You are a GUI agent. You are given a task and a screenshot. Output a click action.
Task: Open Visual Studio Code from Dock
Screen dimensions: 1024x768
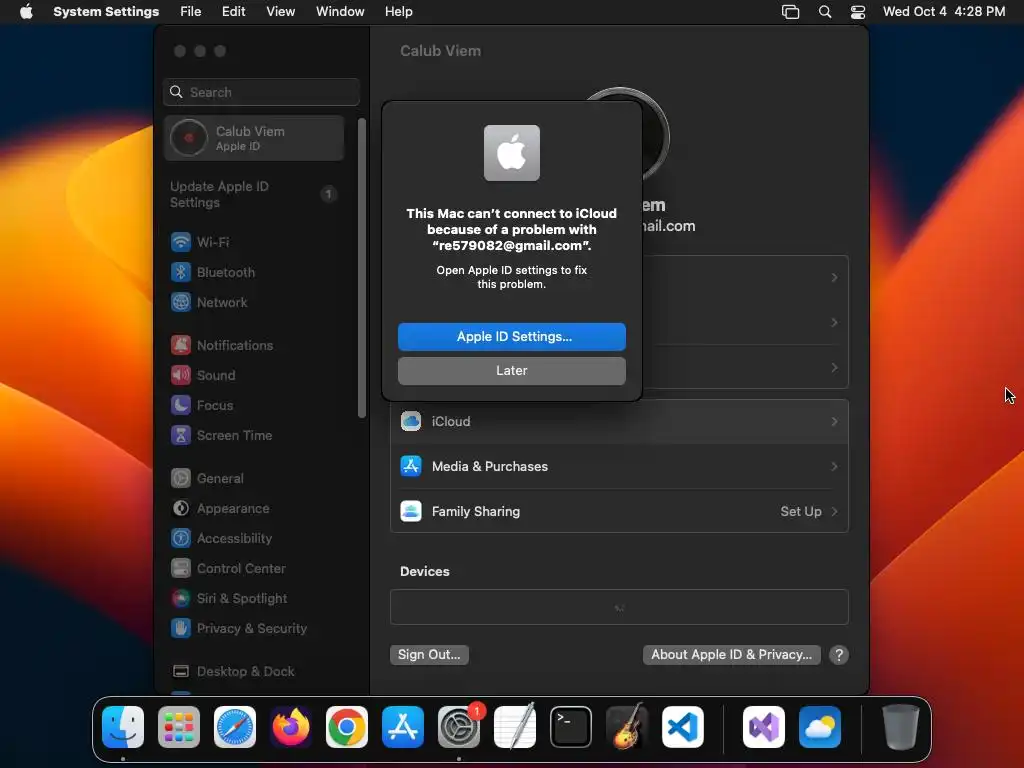coord(683,727)
